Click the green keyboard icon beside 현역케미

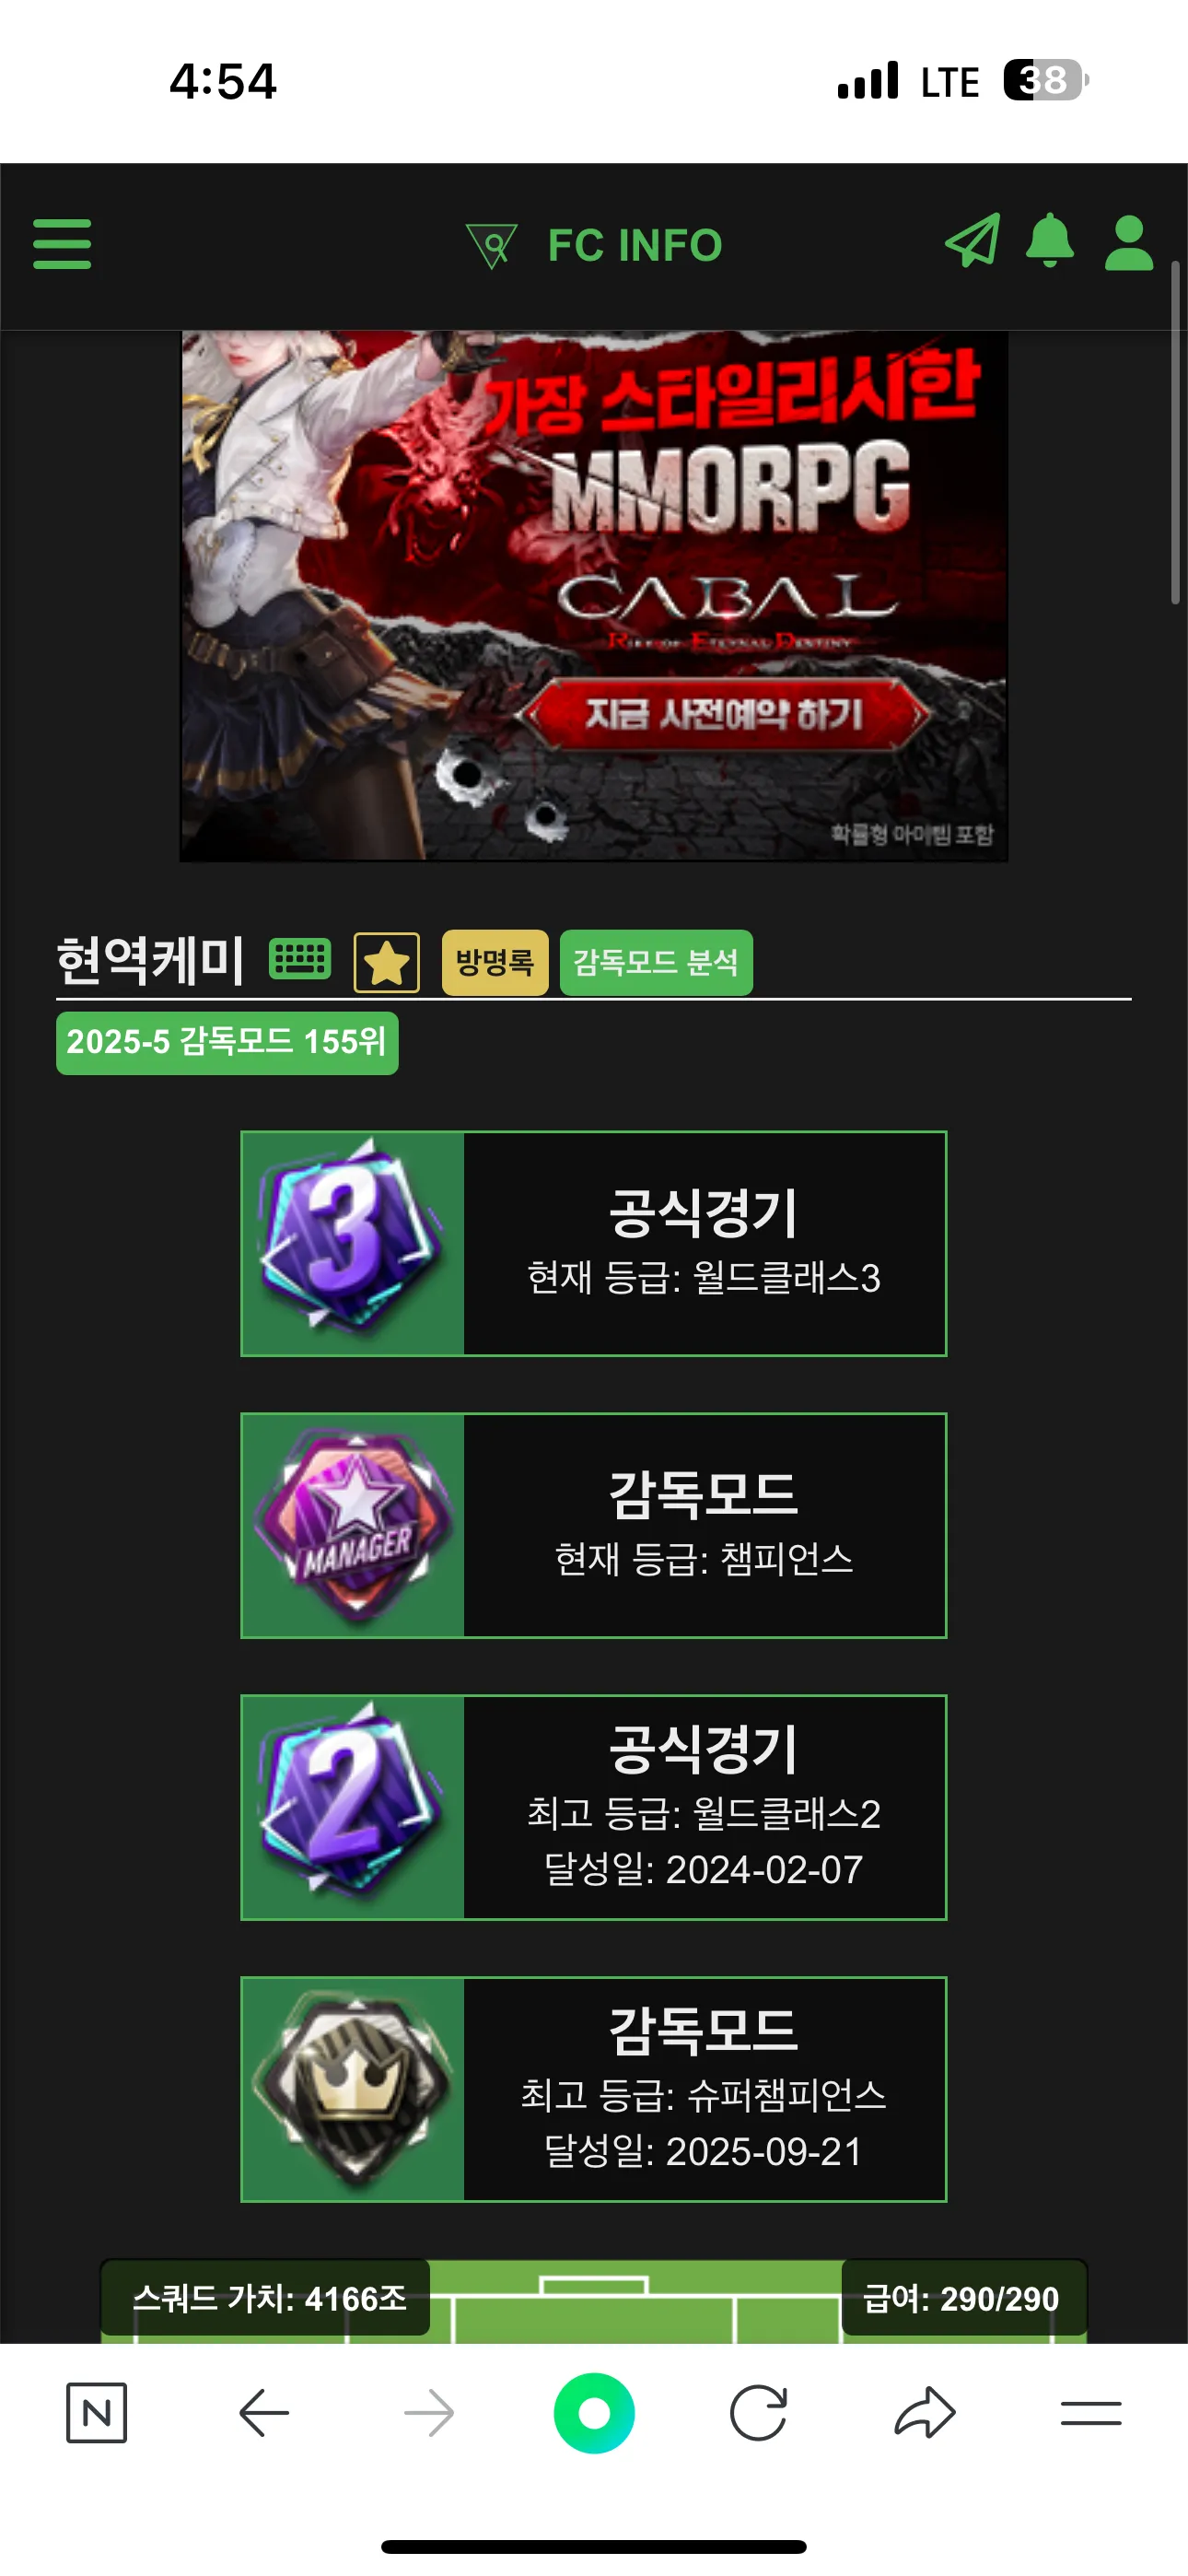click(300, 959)
